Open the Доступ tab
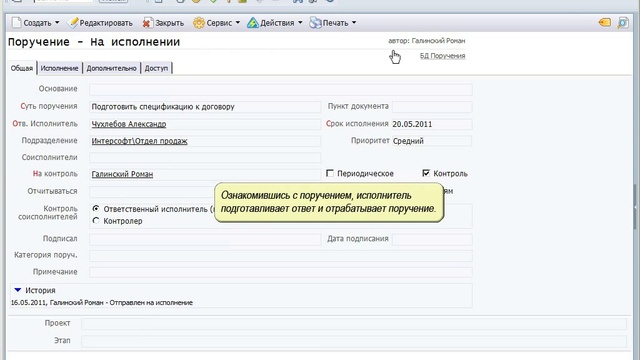Image resolution: width=640 pixels, height=360 pixels. 156,68
